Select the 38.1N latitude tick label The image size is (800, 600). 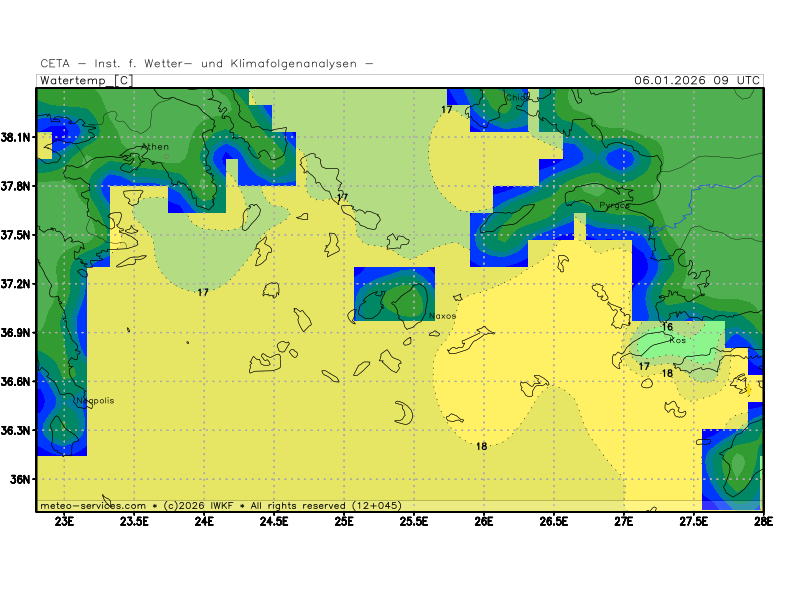pos(20,137)
